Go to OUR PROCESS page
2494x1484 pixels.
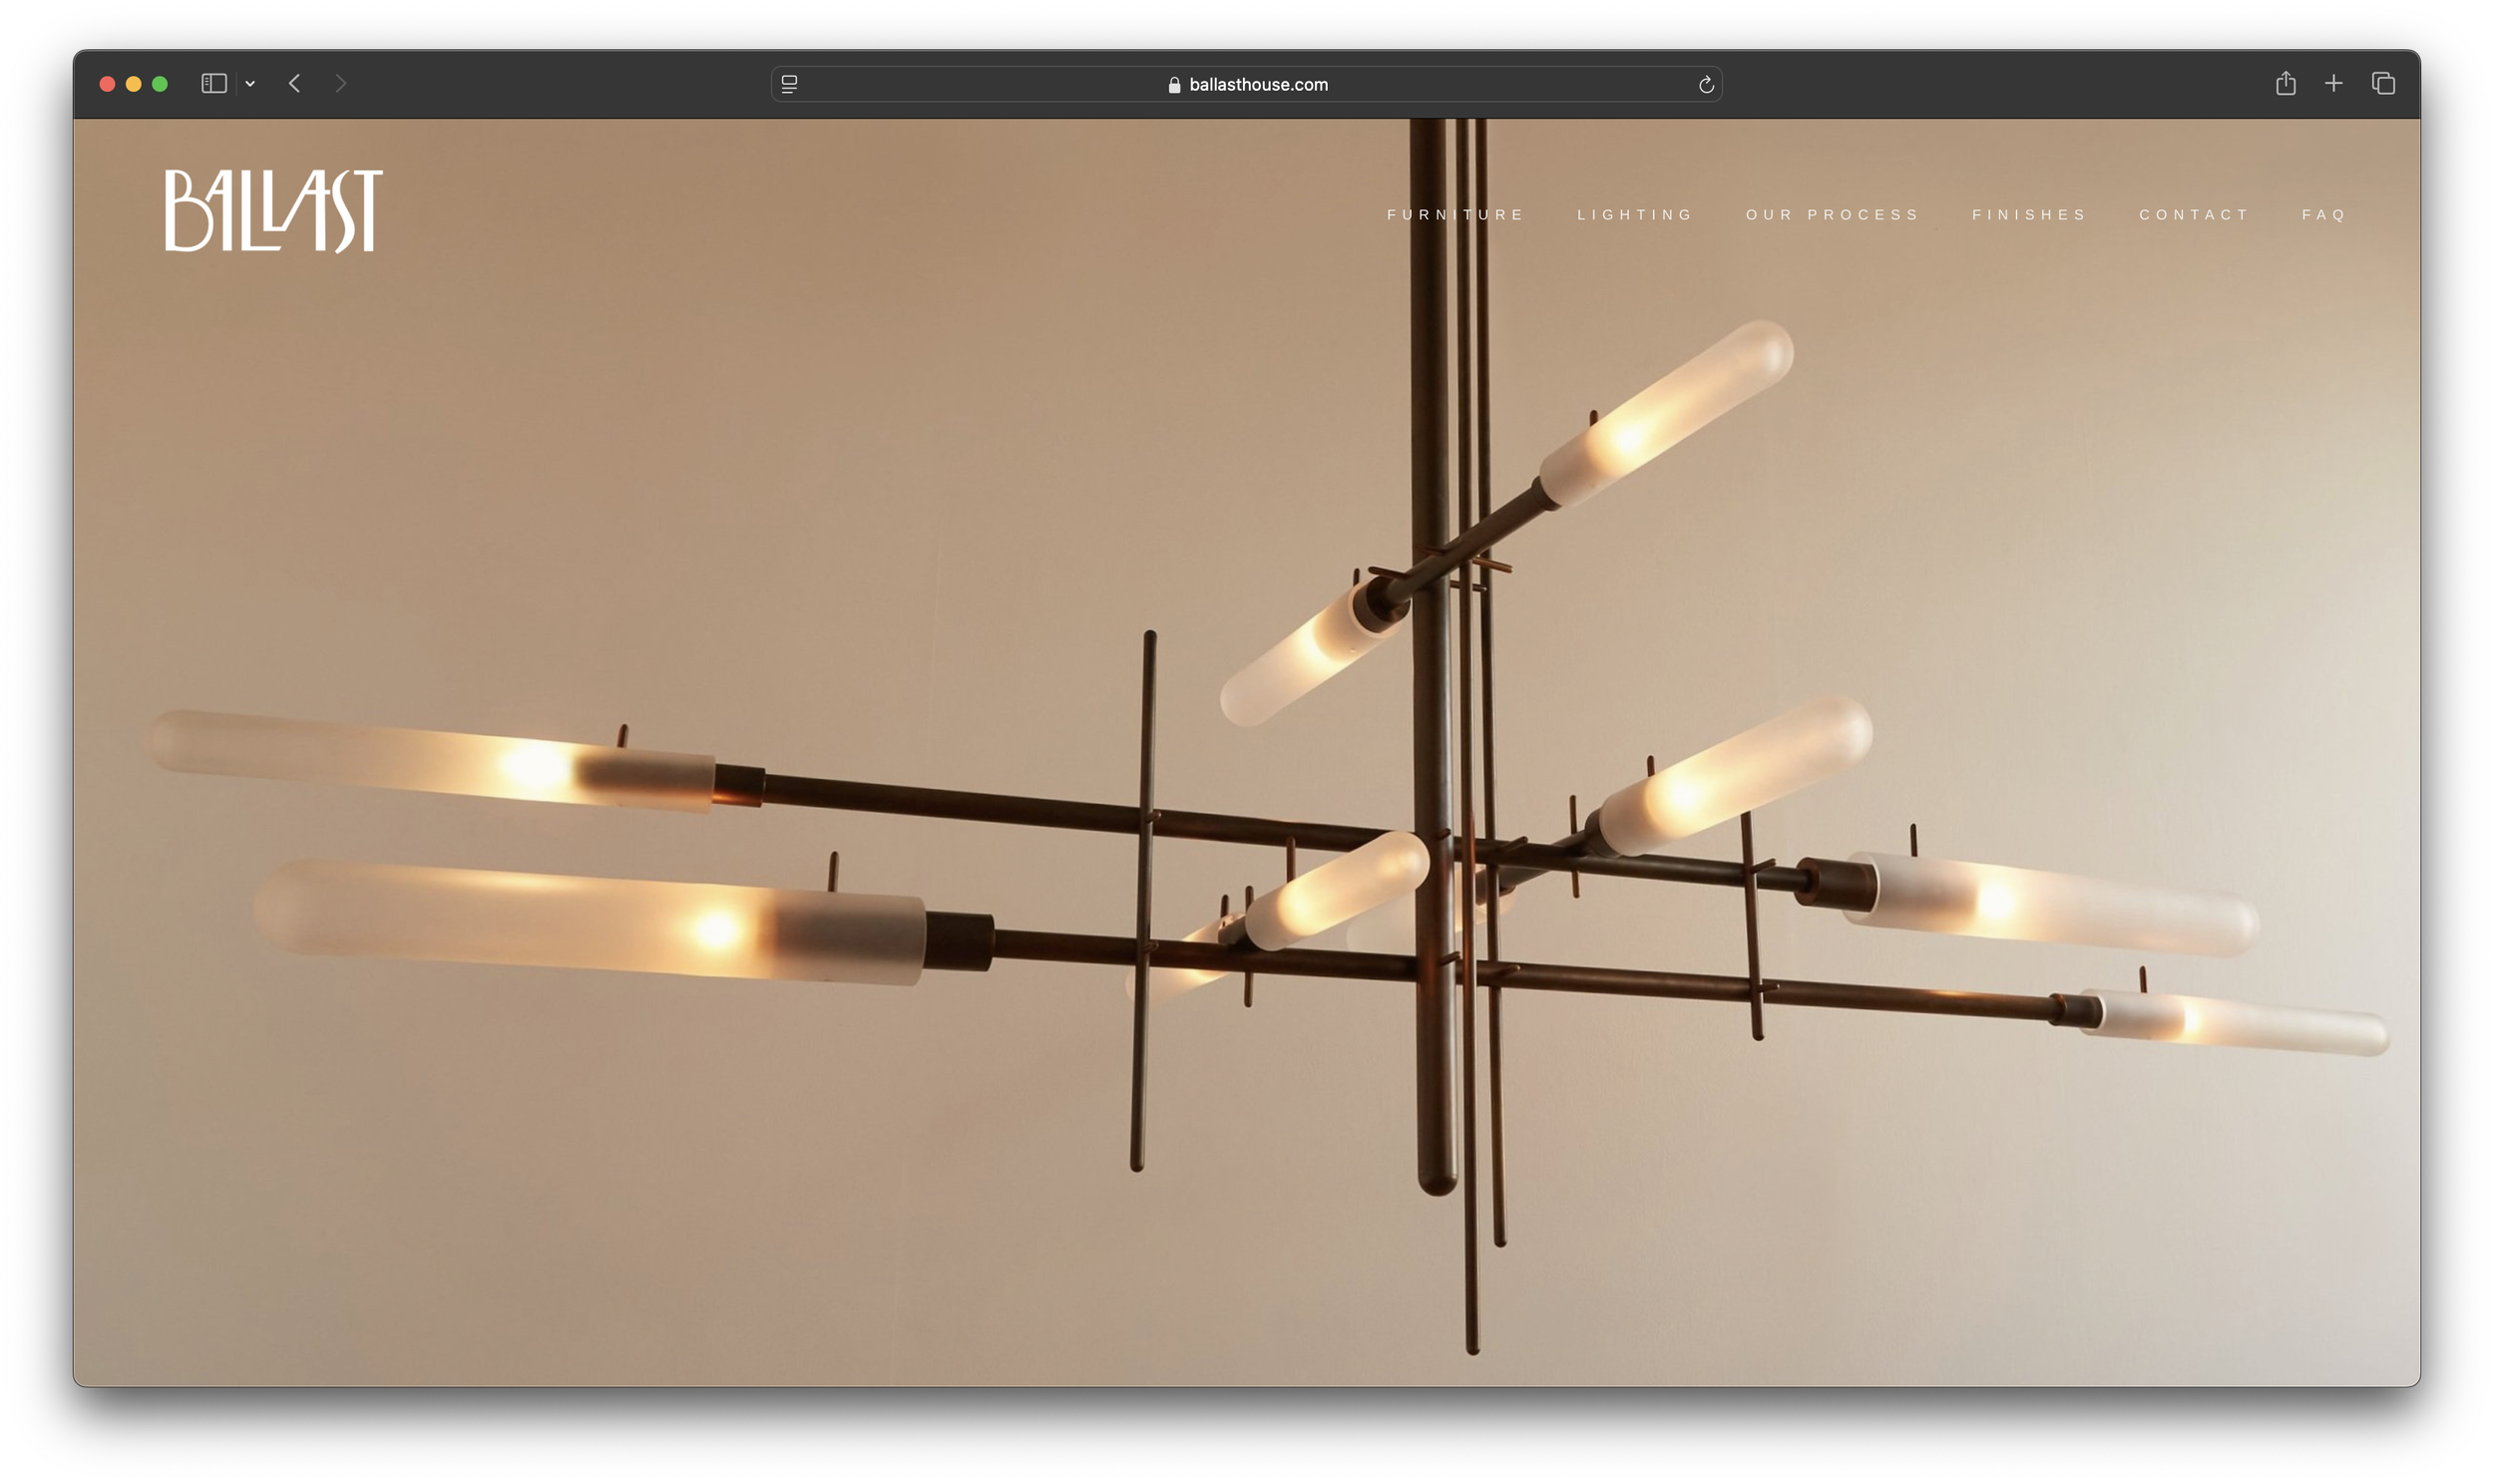click(x=1832, y=215)
